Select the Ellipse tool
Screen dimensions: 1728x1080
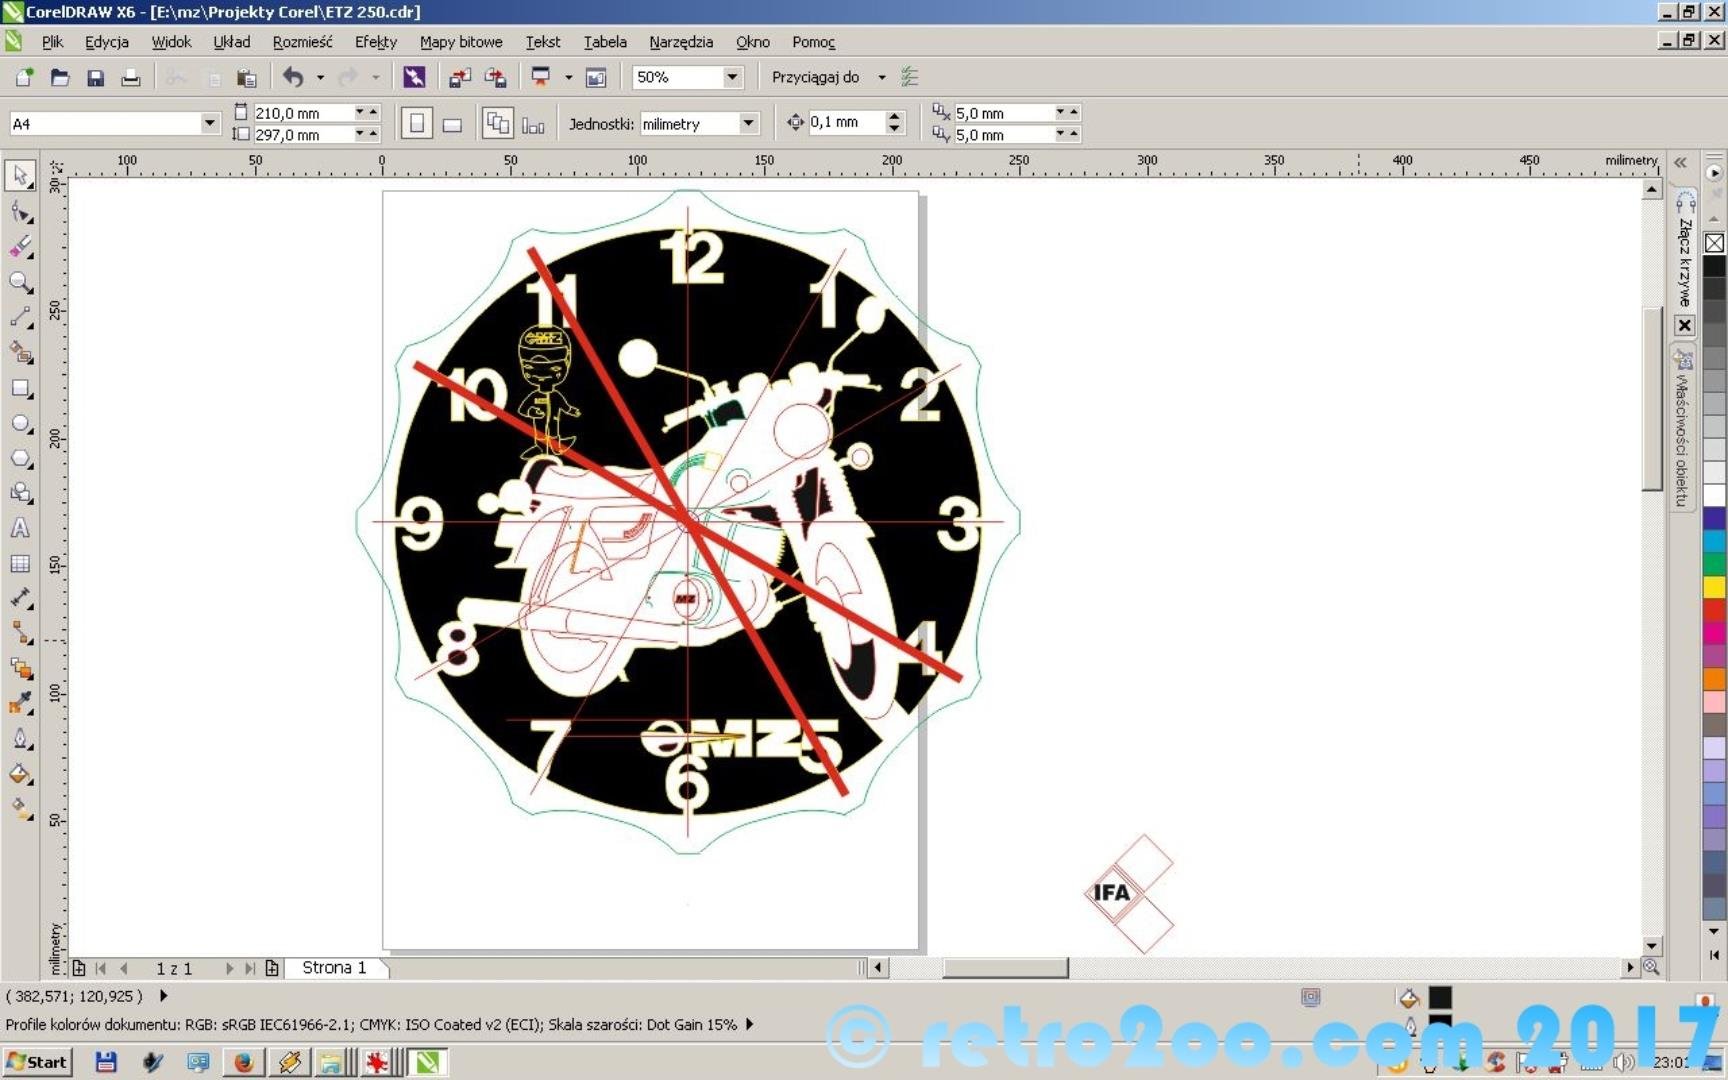point(20,423)
